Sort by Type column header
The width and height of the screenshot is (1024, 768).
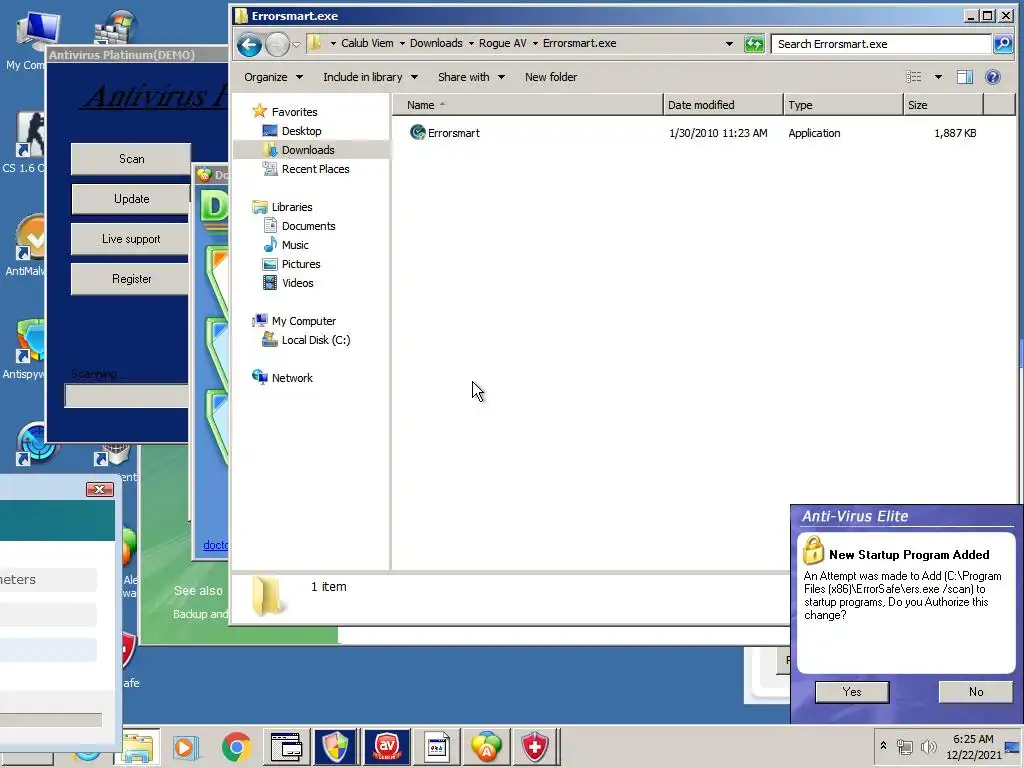tap(843, 105)
